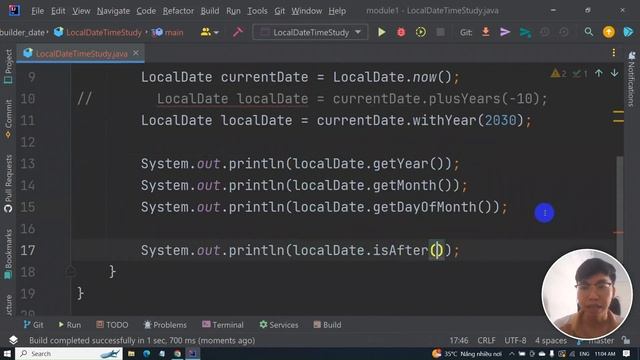Open Run menu
The image size is (640, 360).
point(233,11)
